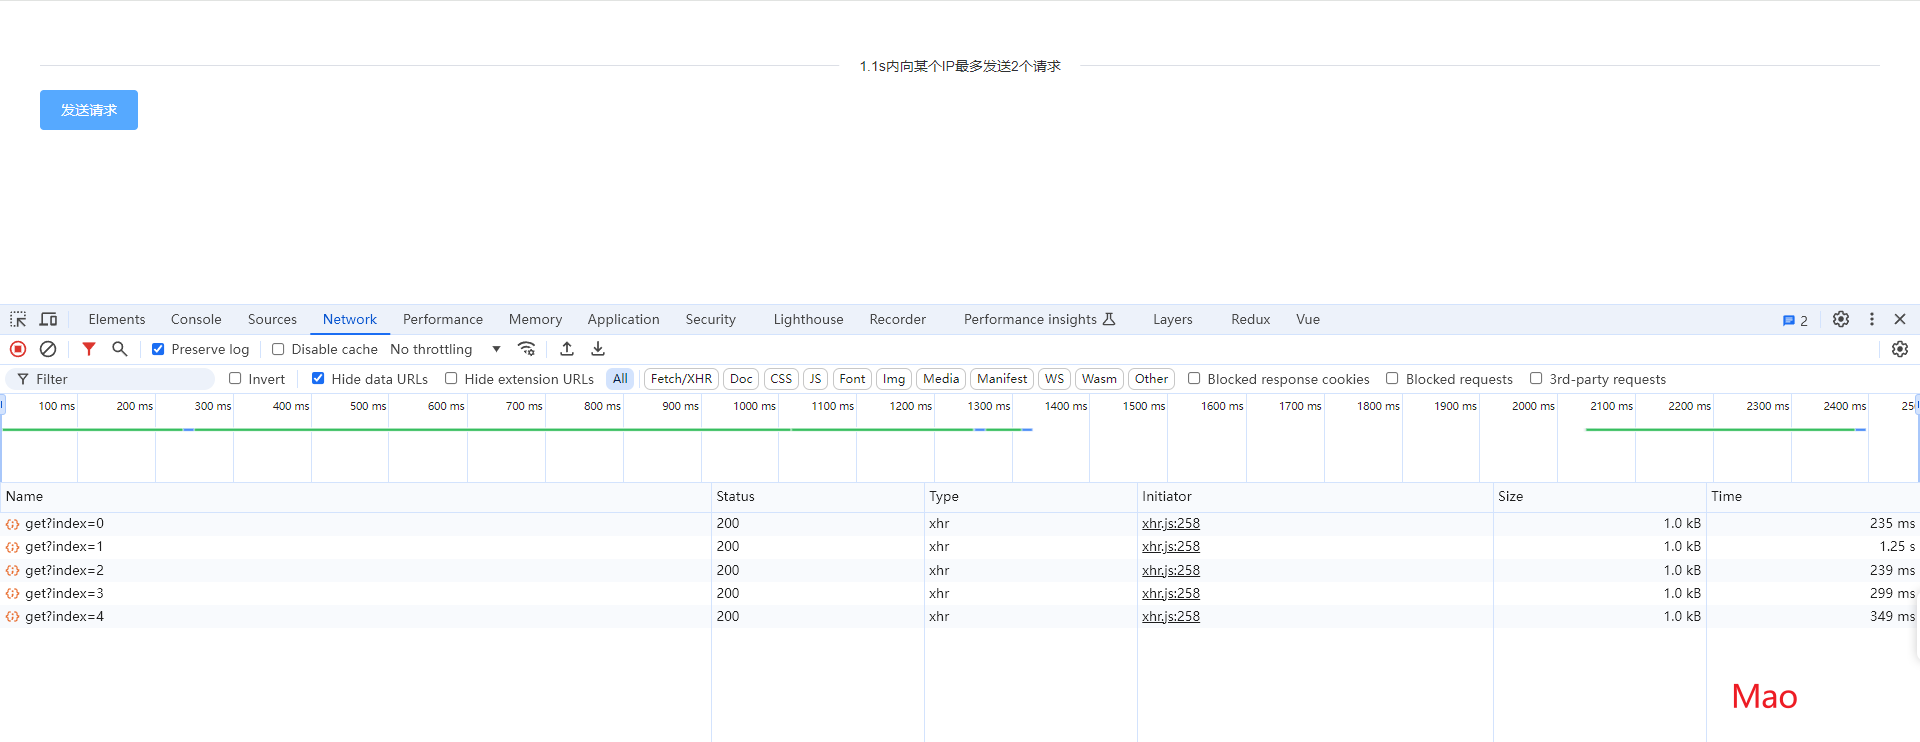
Task: Open the No throttling dropdown
Action: [x=446, y=349]
